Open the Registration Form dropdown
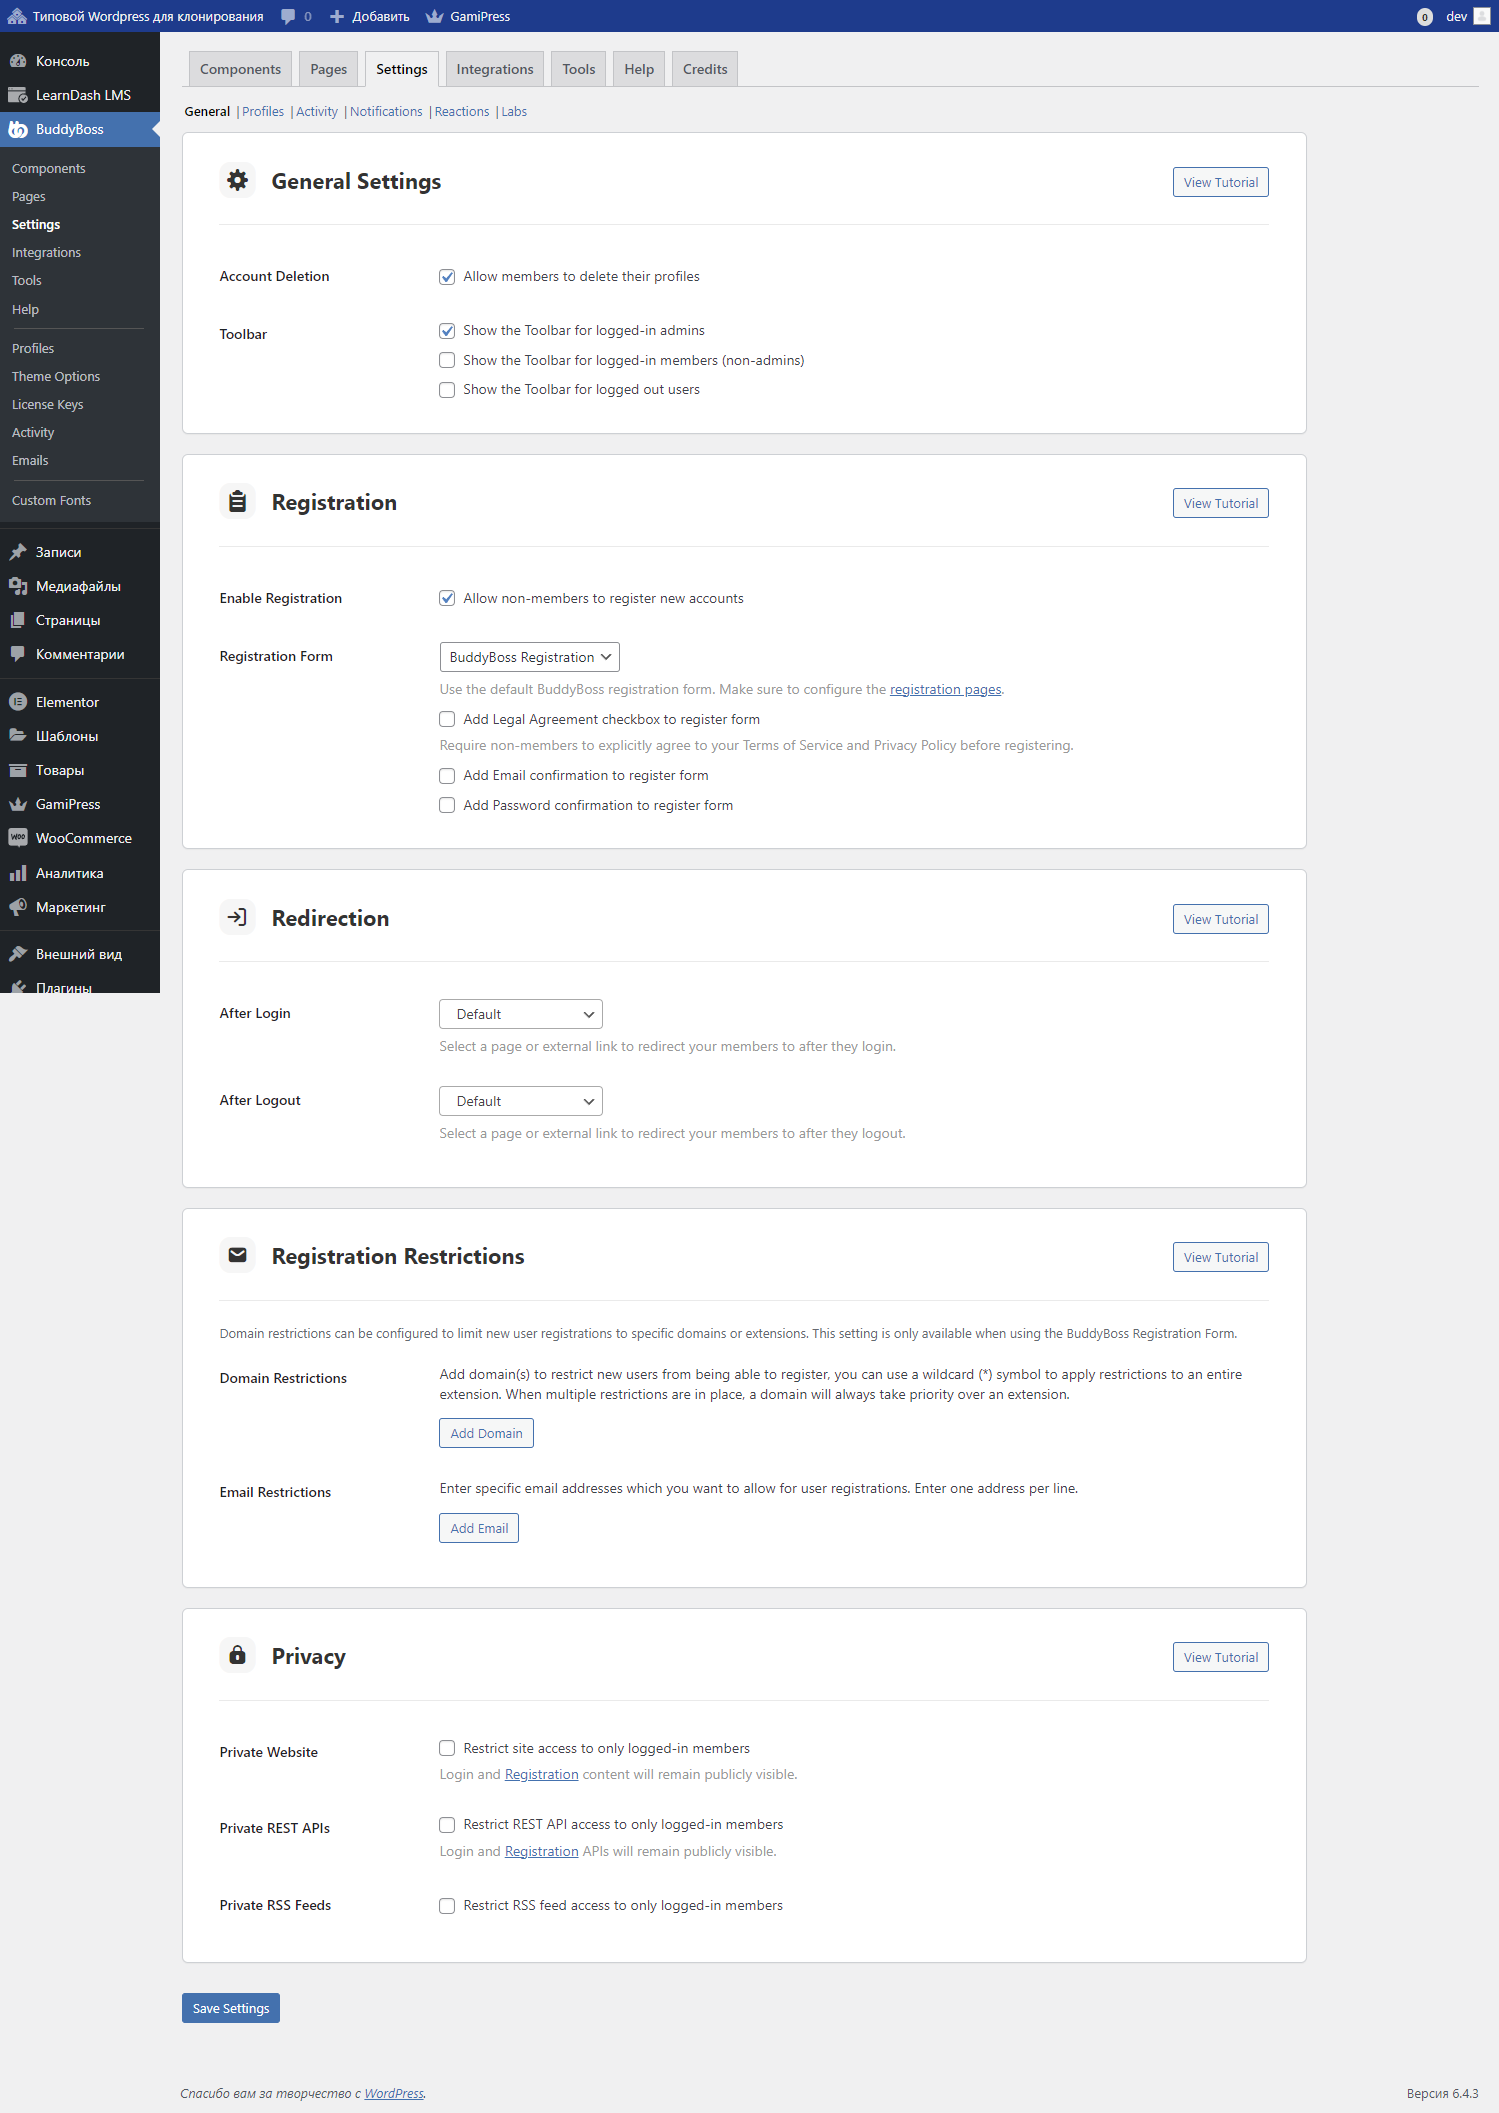The image size is (1499, 2113). (530, 657)
